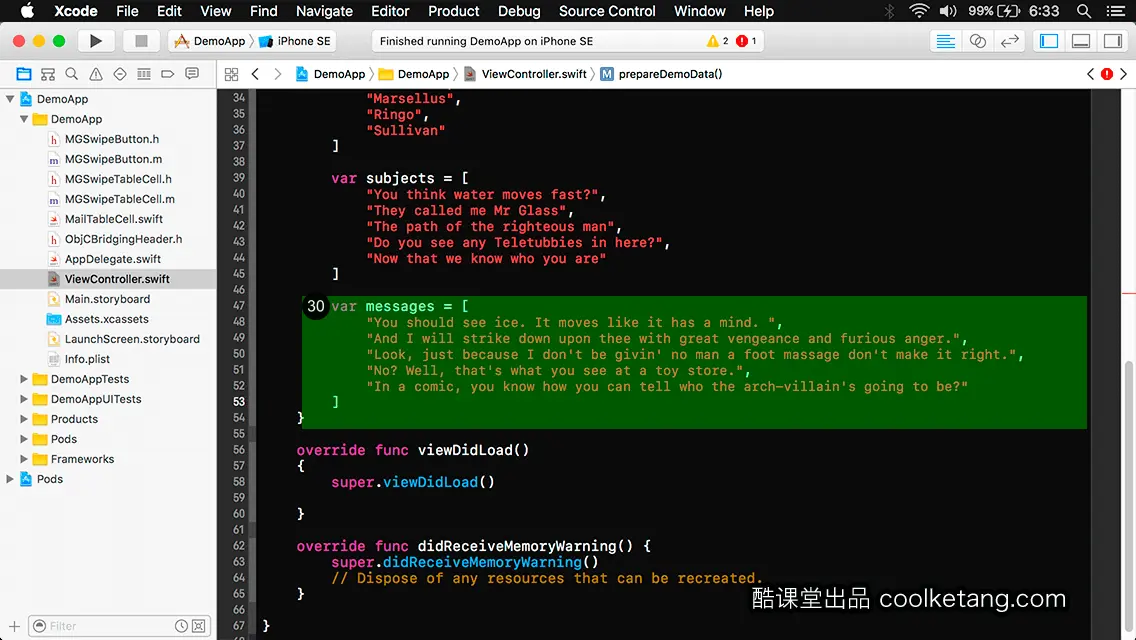The image size is (1136, 640).
Task: Toggle the navigator panel visibility
Action: tap(1049, 41)
